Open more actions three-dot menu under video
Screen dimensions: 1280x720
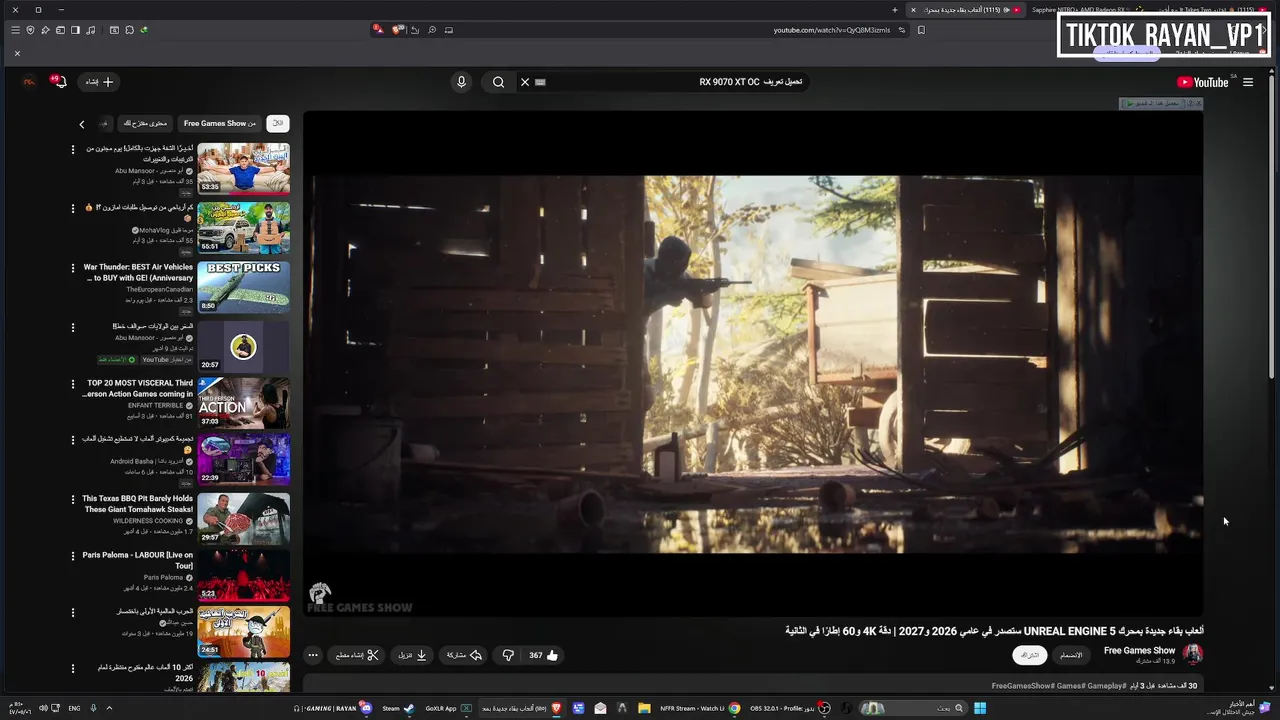tap(313, 655)
